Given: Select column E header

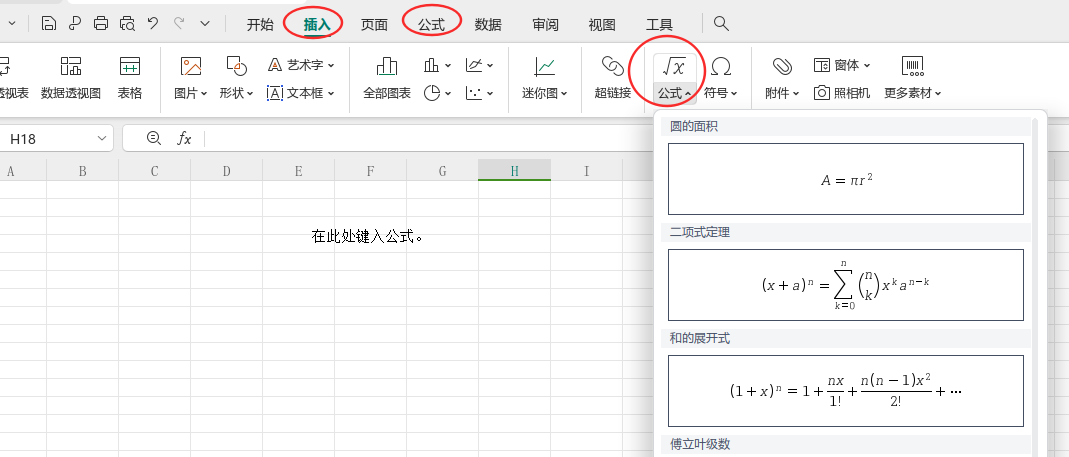Looking at the screenshot, I should pos(299,171).
